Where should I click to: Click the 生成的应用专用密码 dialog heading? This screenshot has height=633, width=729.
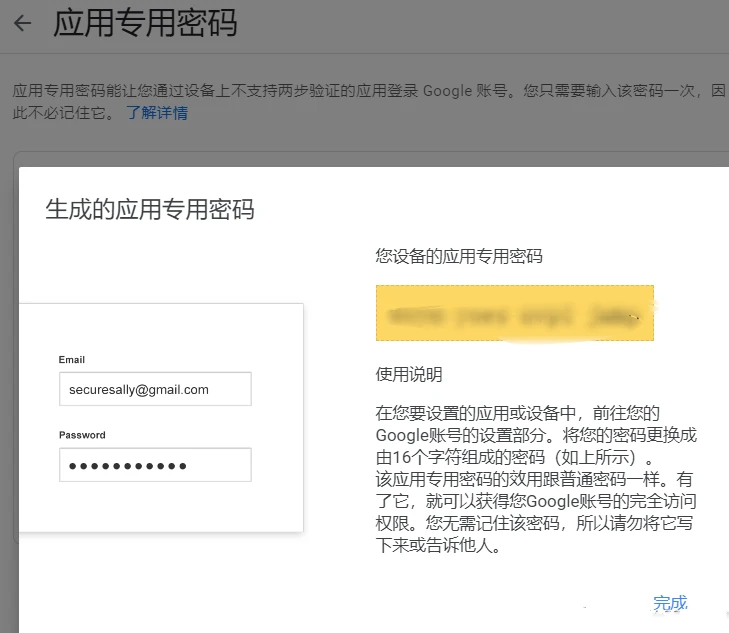(150, 209)
